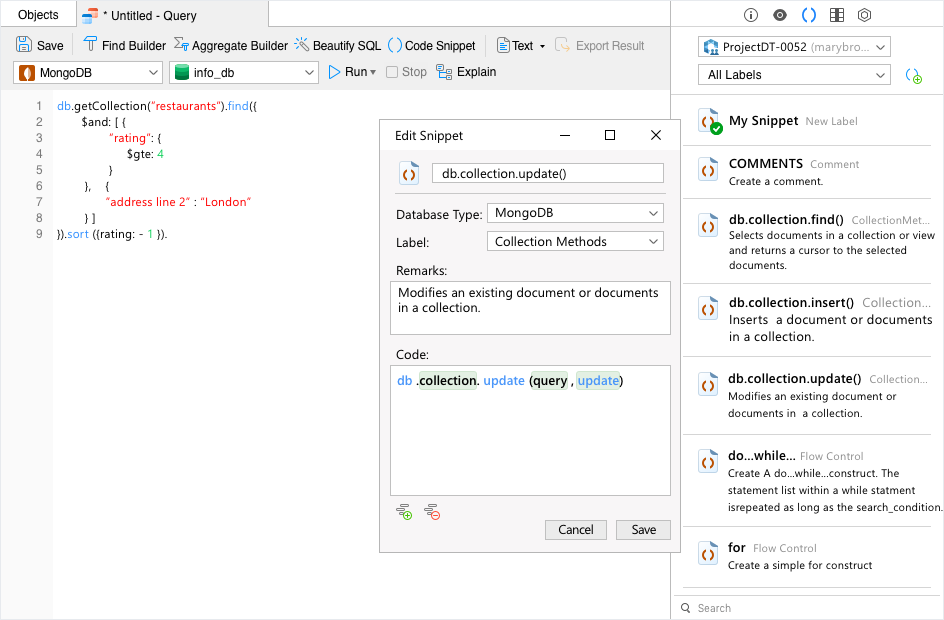Open the Label Collection Methods dropdown

[x=575, y=241]
